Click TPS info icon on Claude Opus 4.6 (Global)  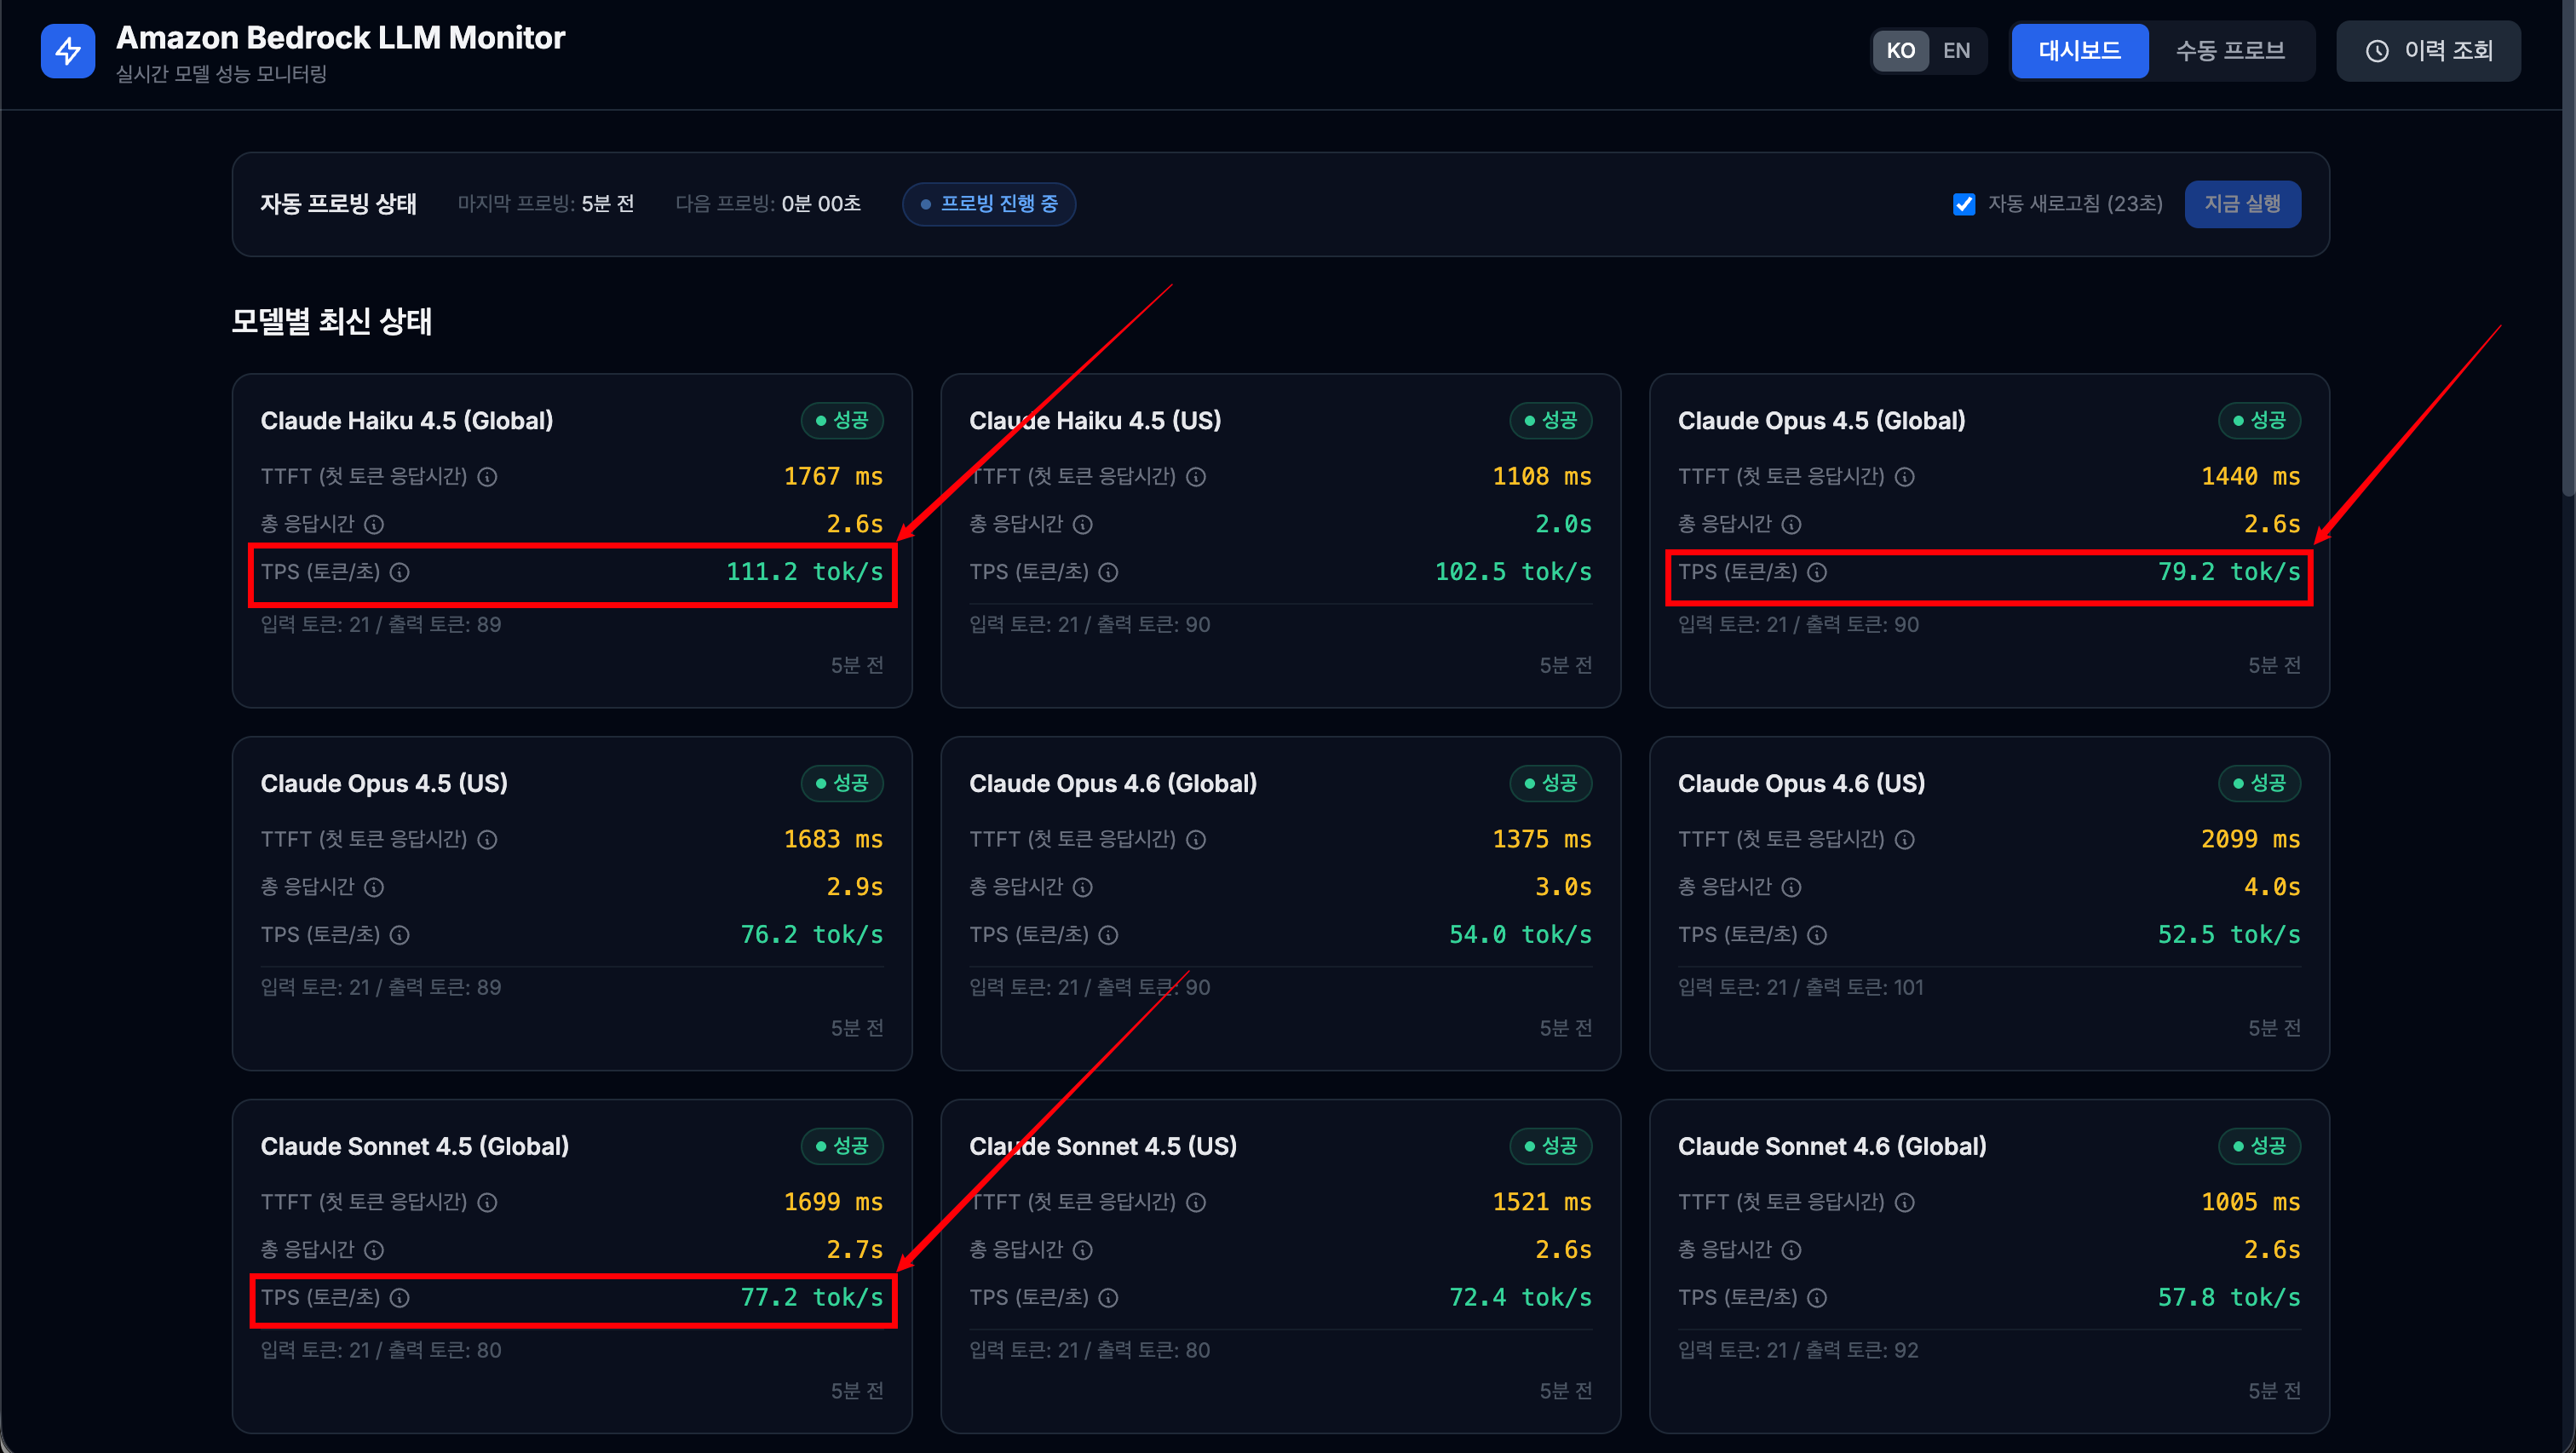[x=1108, y=935]
